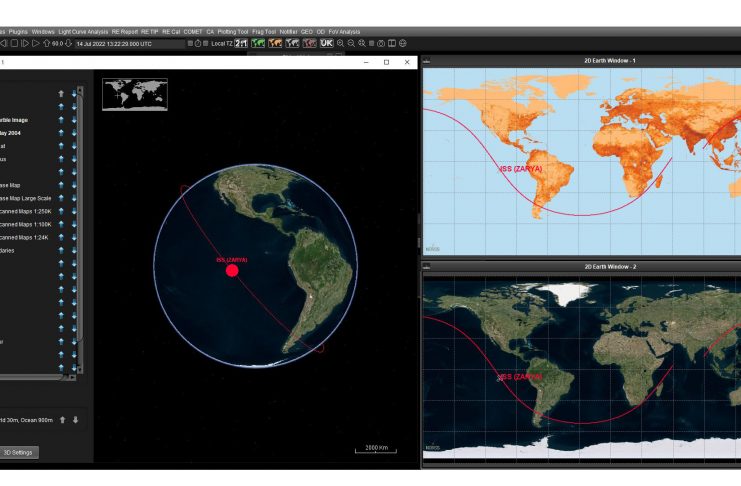The height and width of the screenshot is (486, 741).
Task: Click the ISS (ZARYA) red marker on globe
Action: pos(232,270)
